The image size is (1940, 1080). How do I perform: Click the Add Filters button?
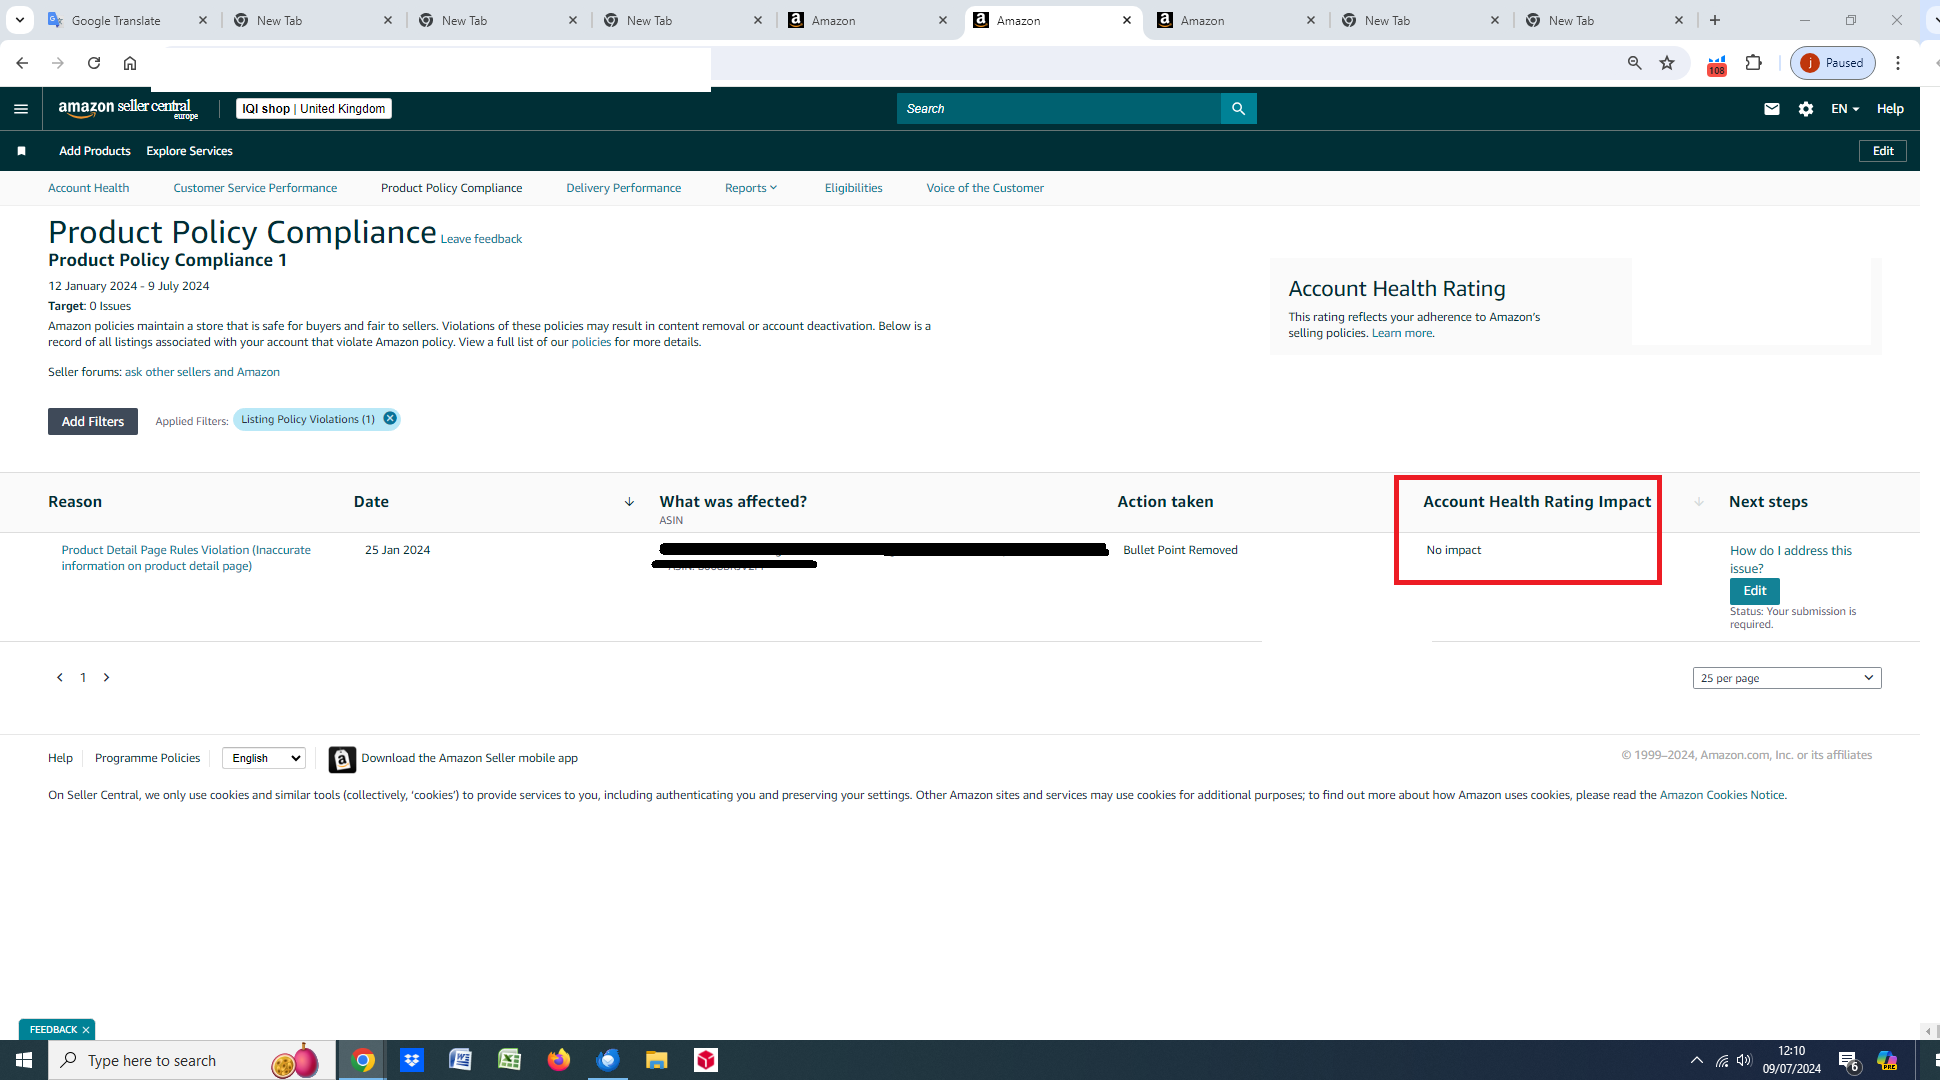(x=93, y=421)
